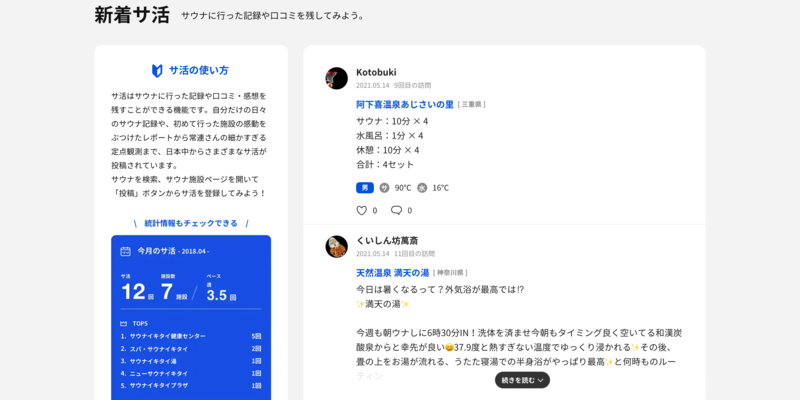This screenshot has width=800, height=400.
Task: Click the 今月のサ活 - 2018.04 - title
Action: 173,251
